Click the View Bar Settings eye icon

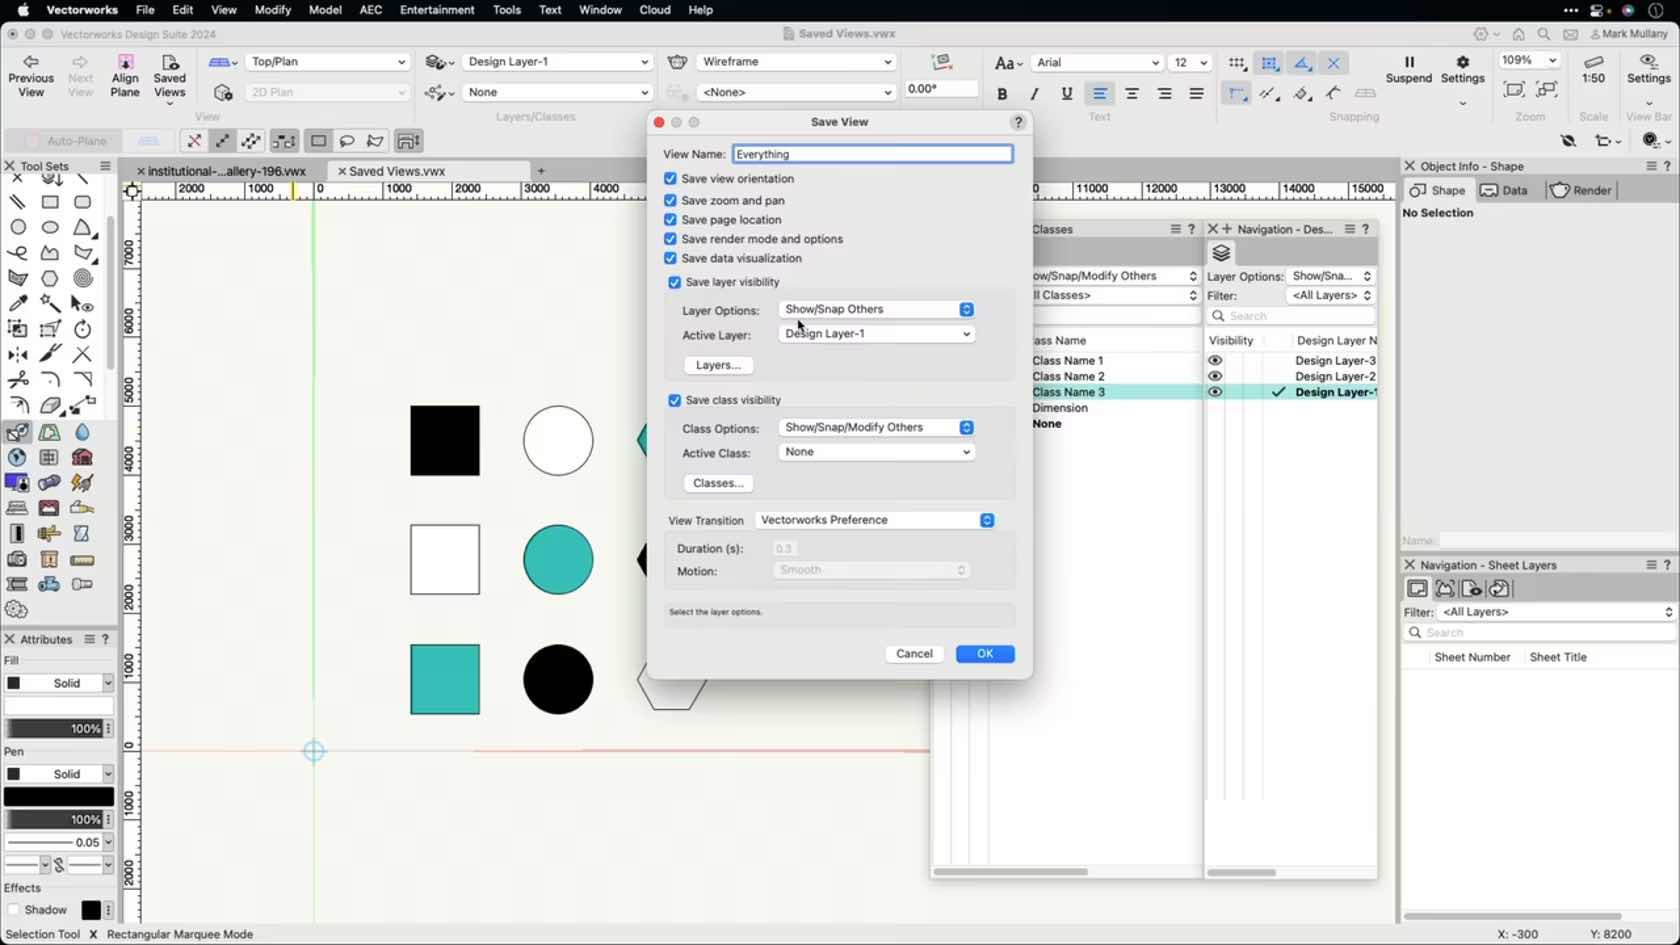[x=1649, y=62]
